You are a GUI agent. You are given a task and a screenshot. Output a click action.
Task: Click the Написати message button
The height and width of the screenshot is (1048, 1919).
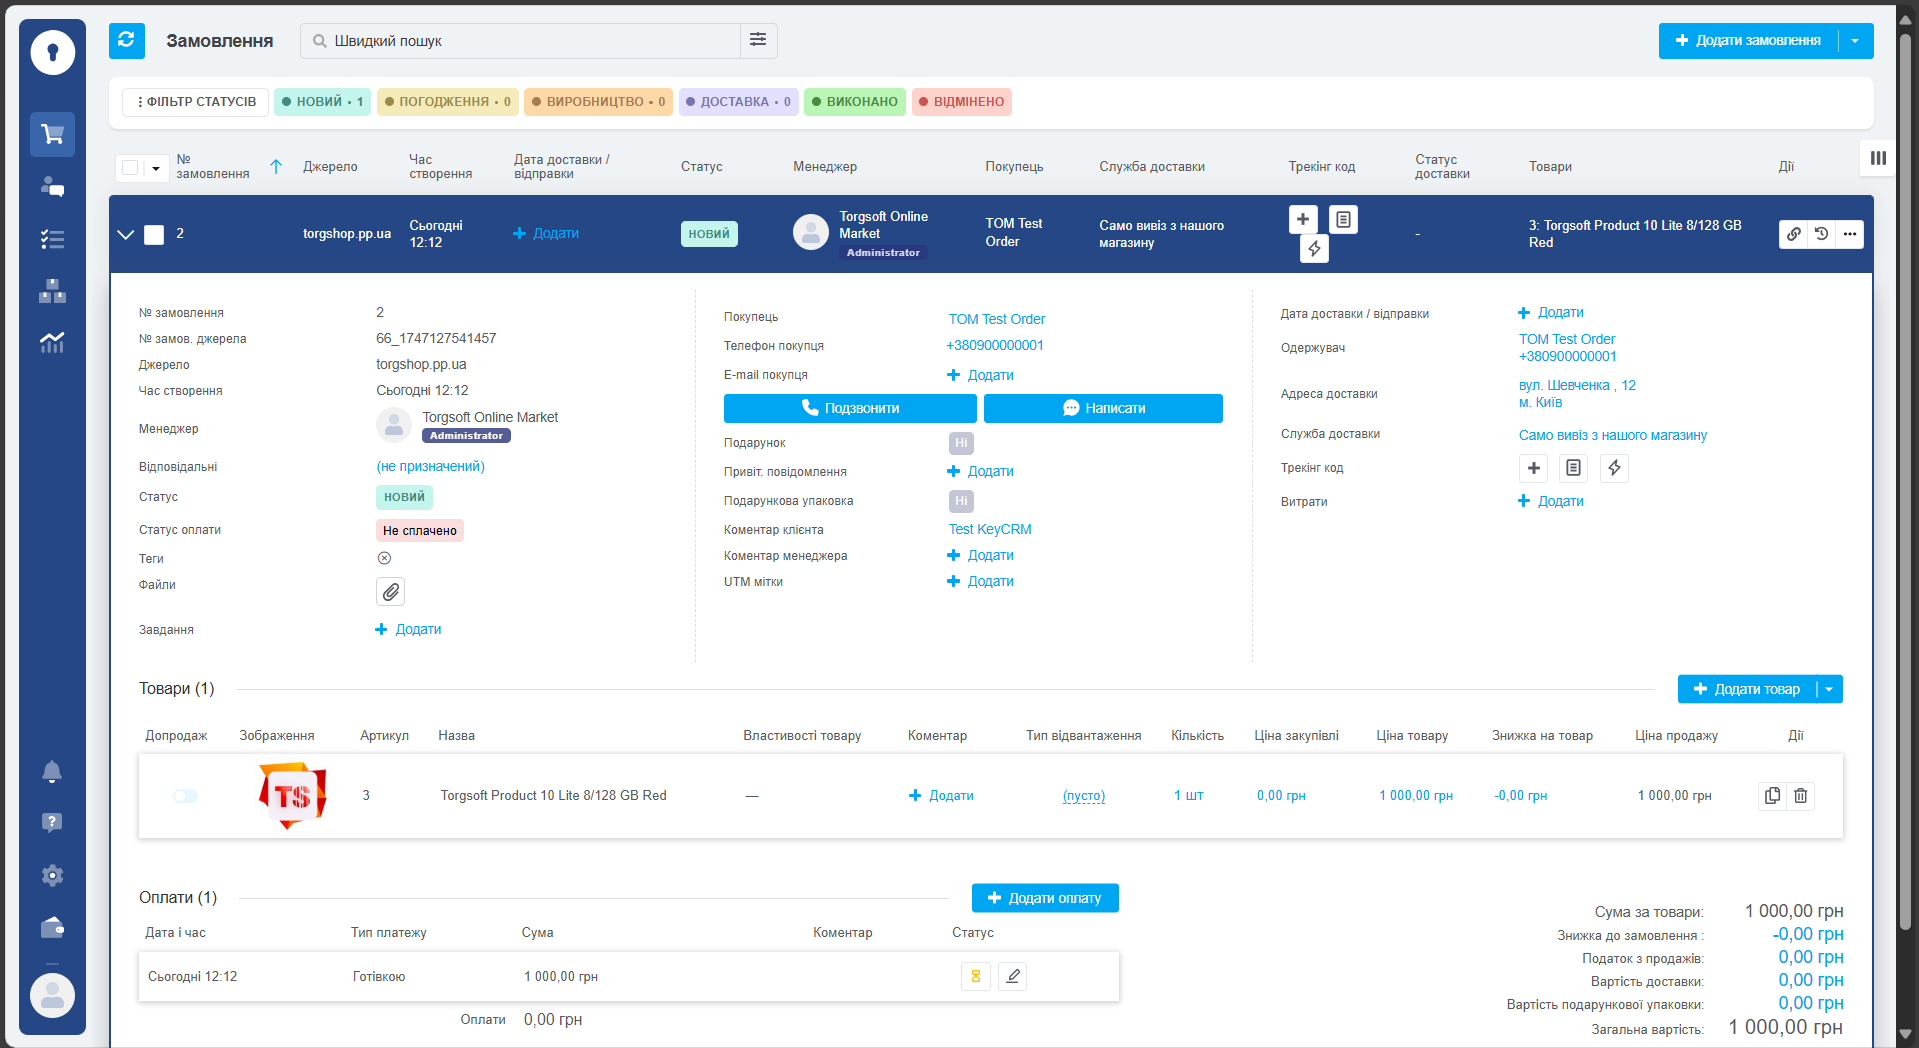coord(1103,408)
